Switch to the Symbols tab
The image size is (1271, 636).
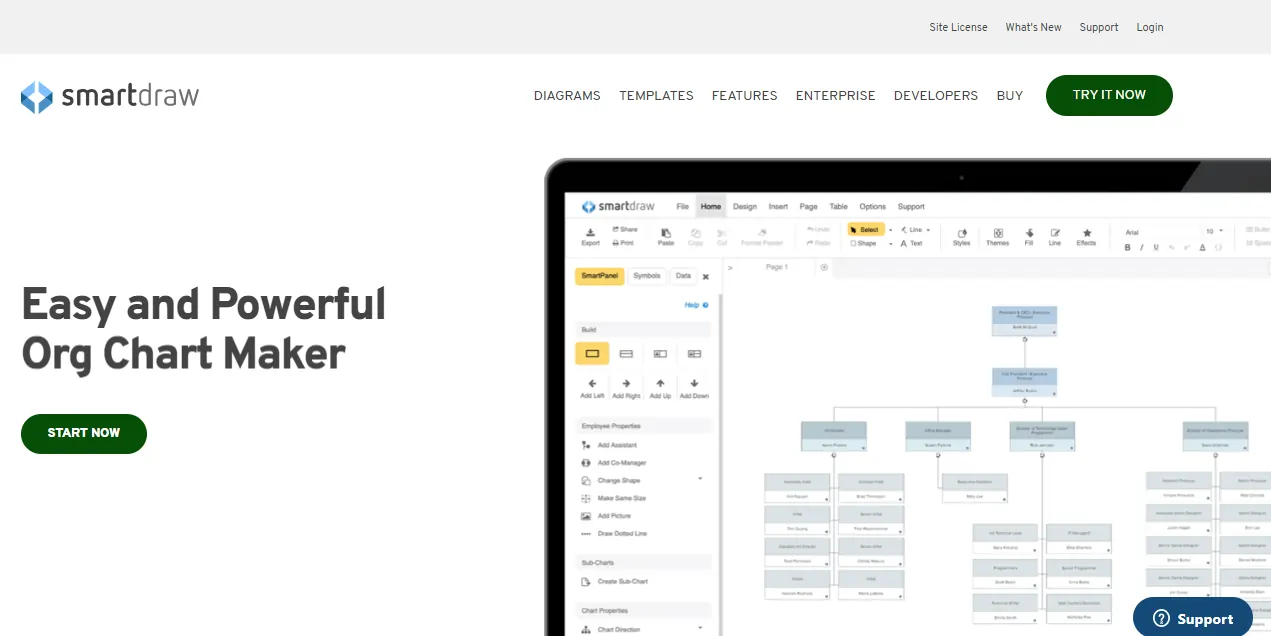pos(647,276)
